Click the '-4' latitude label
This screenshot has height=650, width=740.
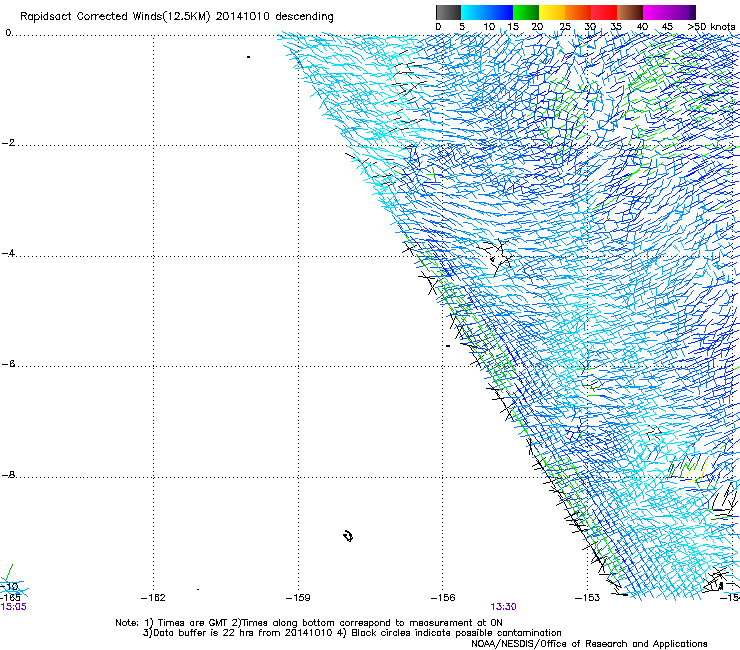pos(8,253)
